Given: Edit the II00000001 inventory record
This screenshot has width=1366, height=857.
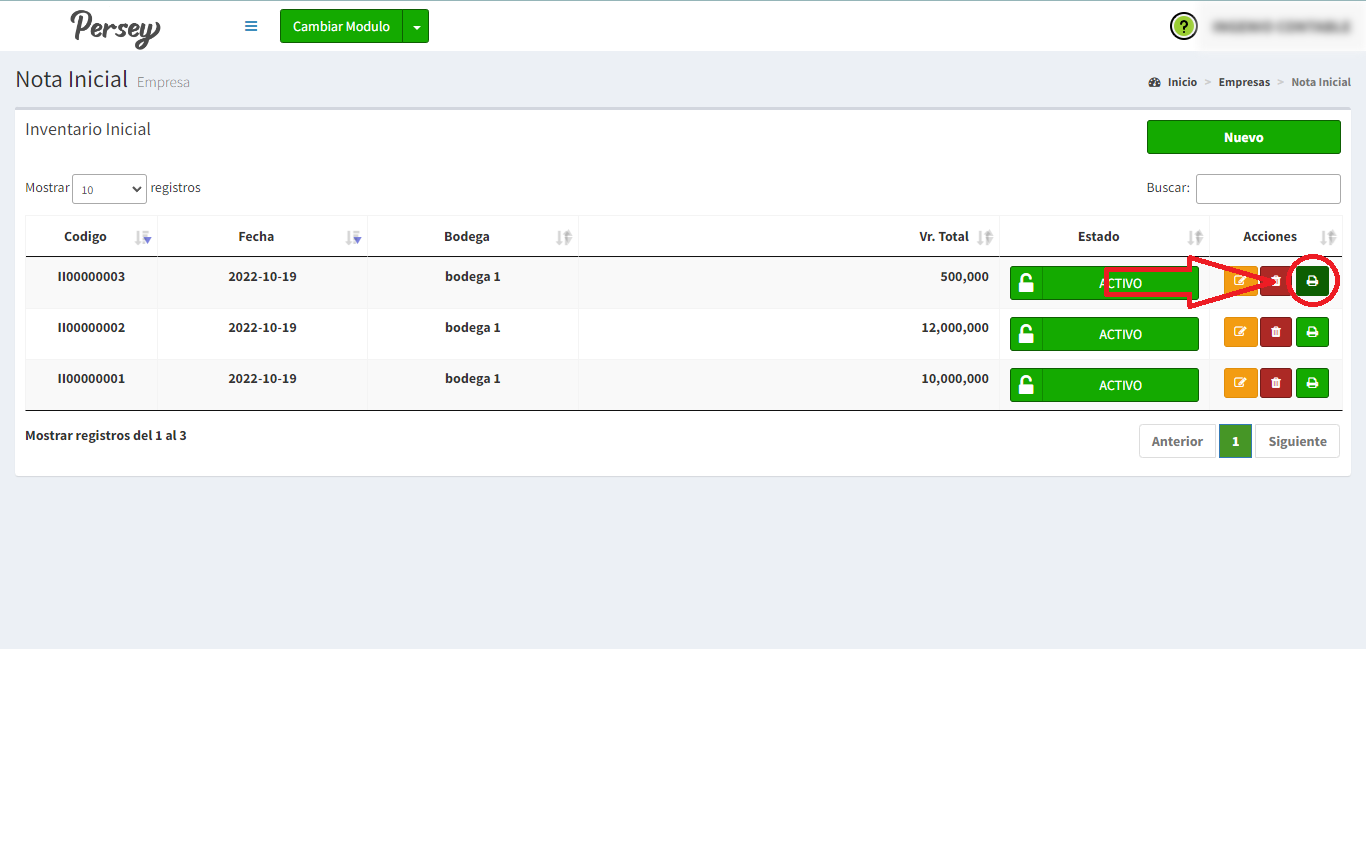Looking at the screenshot, I should (x=1240, y=383).
